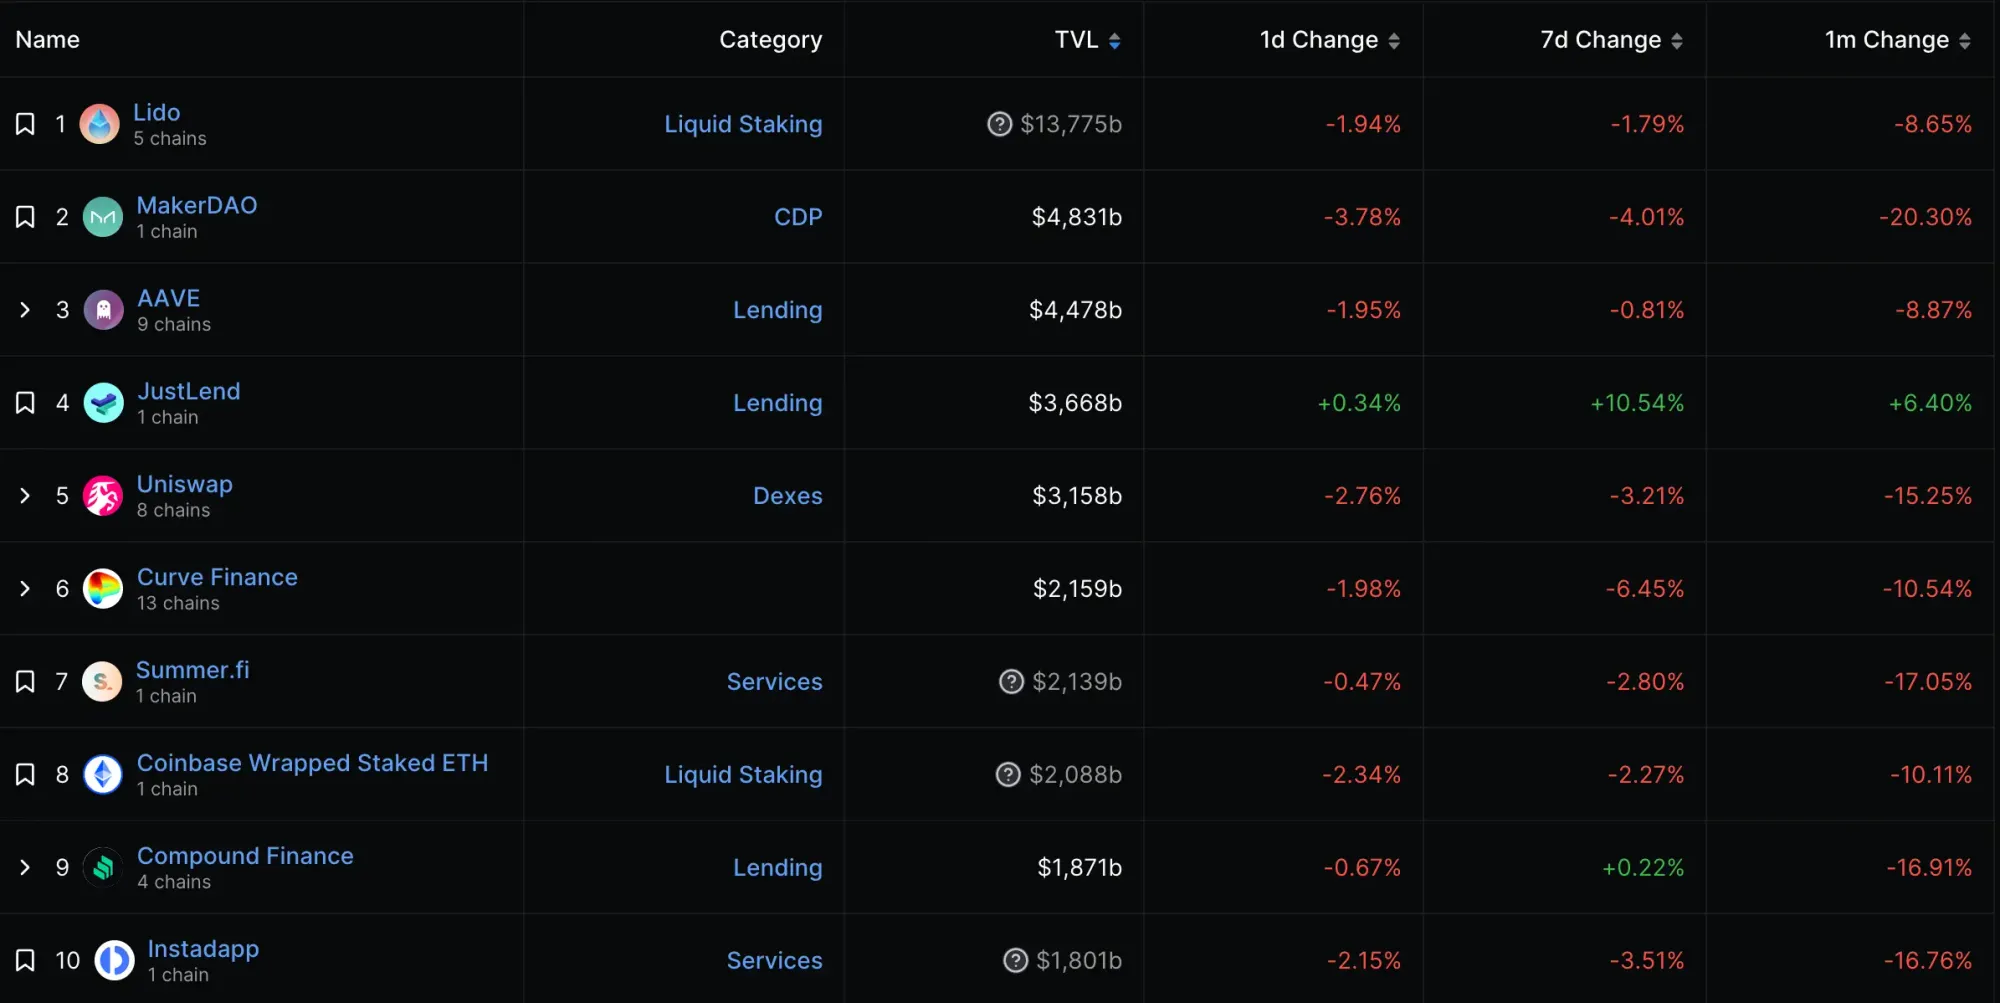Image resolution: width=2000 pixels, height=1003 pixels.
Task: Click the Lido protocol logo icon
Action: tap(99, 124)
